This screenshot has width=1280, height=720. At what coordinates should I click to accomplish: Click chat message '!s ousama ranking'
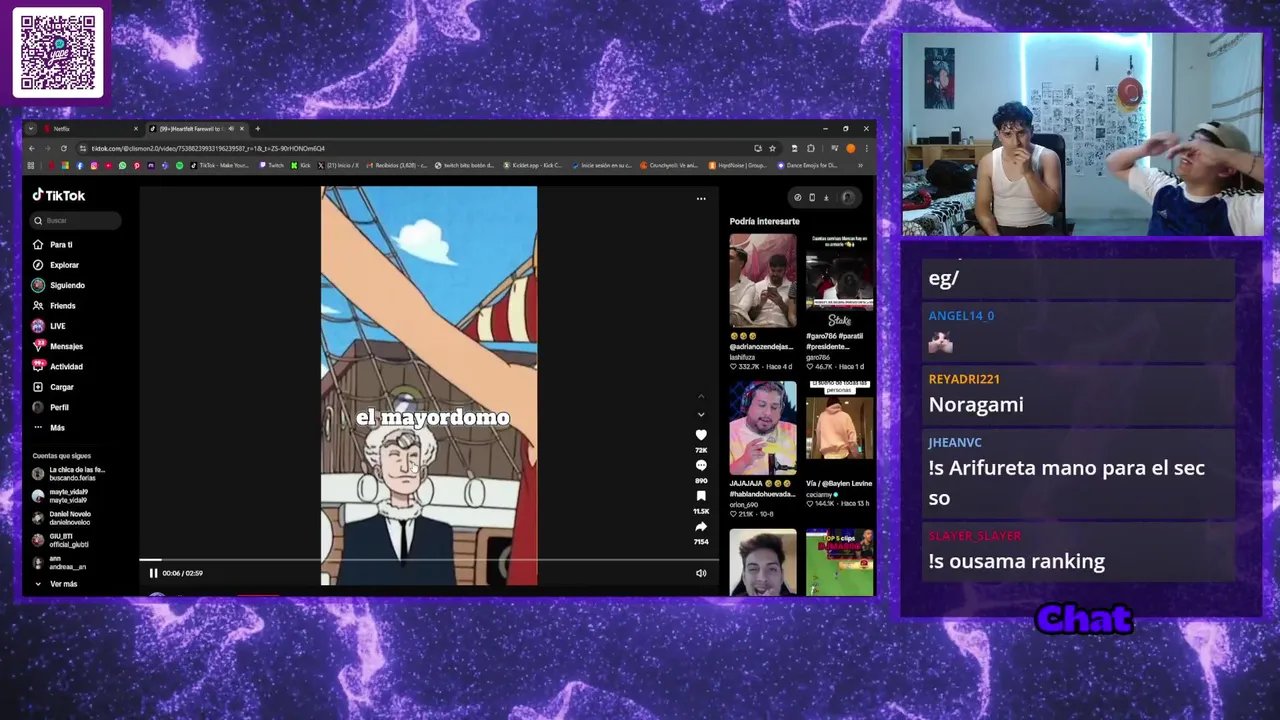[x=1017, y=561]
